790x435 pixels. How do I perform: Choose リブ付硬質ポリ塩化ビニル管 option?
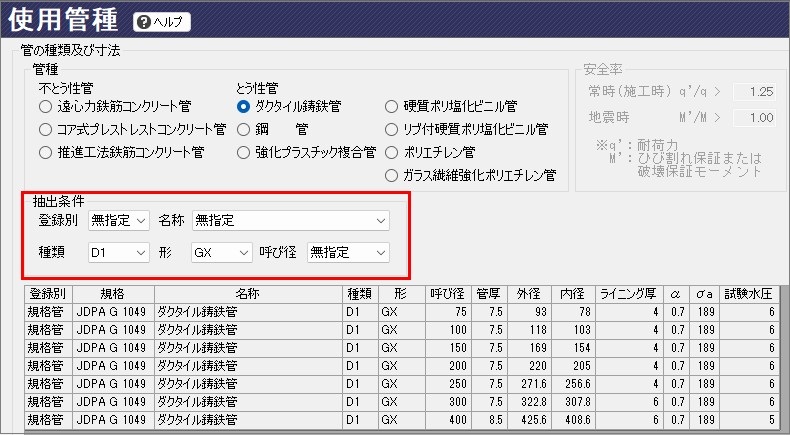393,129
